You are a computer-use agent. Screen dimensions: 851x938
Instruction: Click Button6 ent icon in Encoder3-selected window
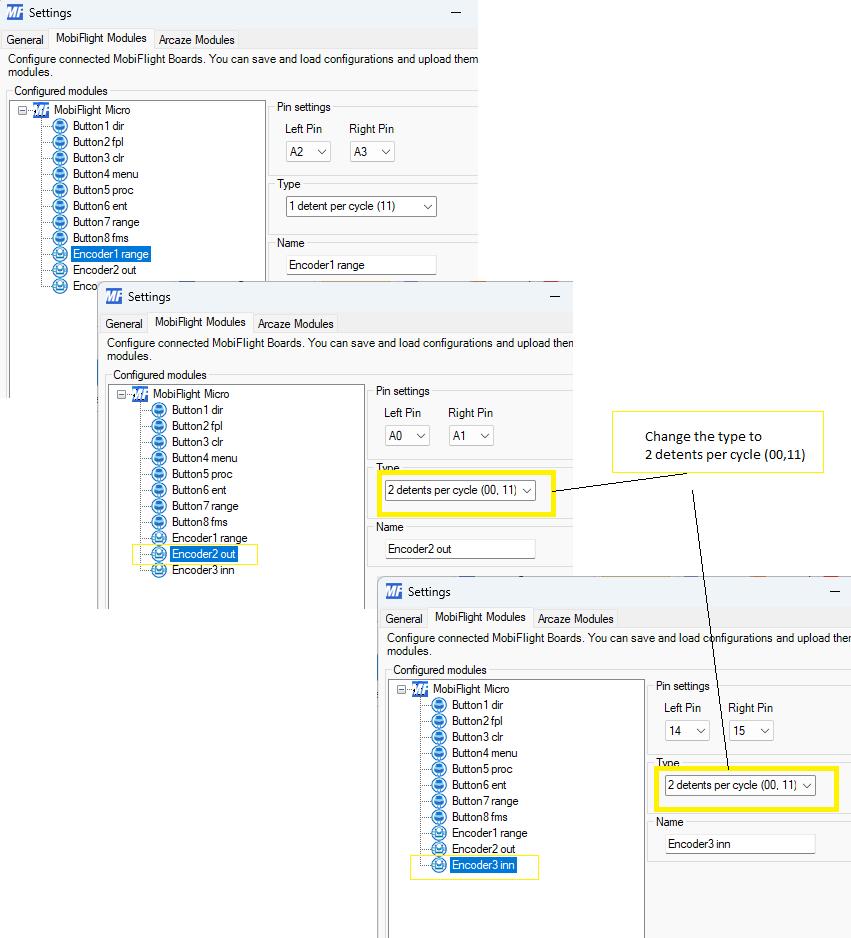pyautogui.click(x=439, y=785)
